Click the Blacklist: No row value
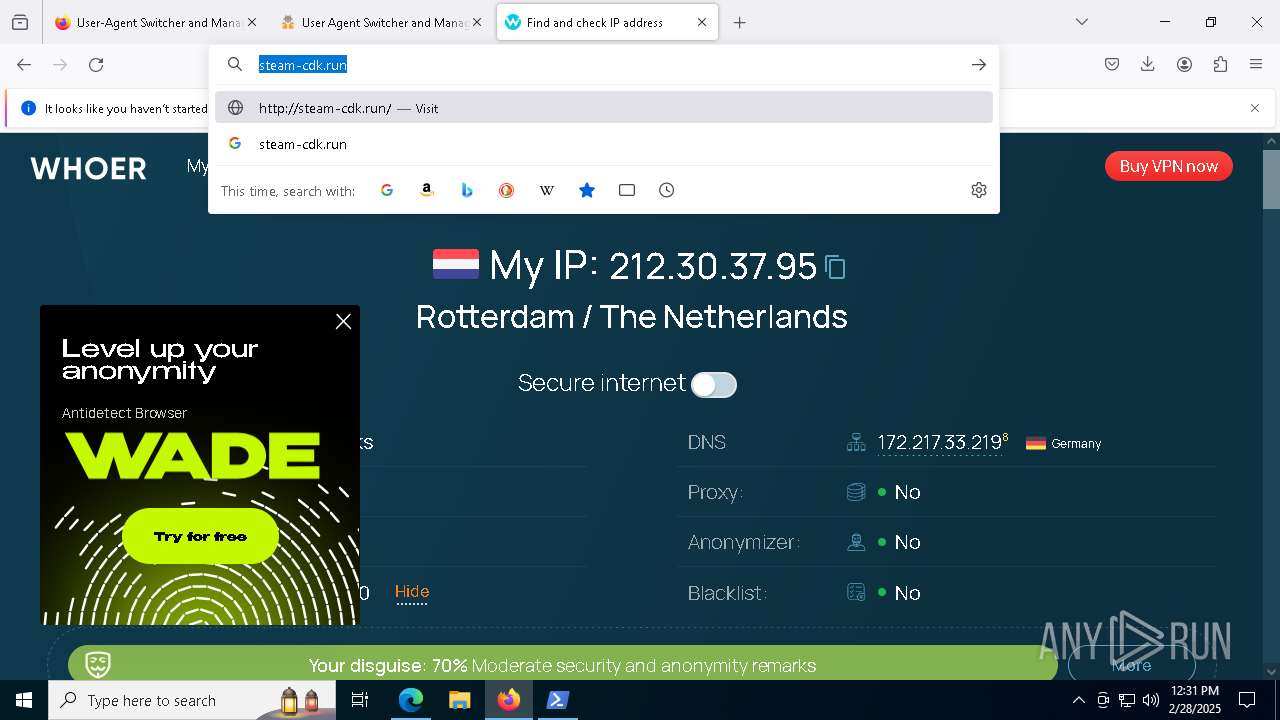This screenshot has height=720, width=1280. (907, 593)
